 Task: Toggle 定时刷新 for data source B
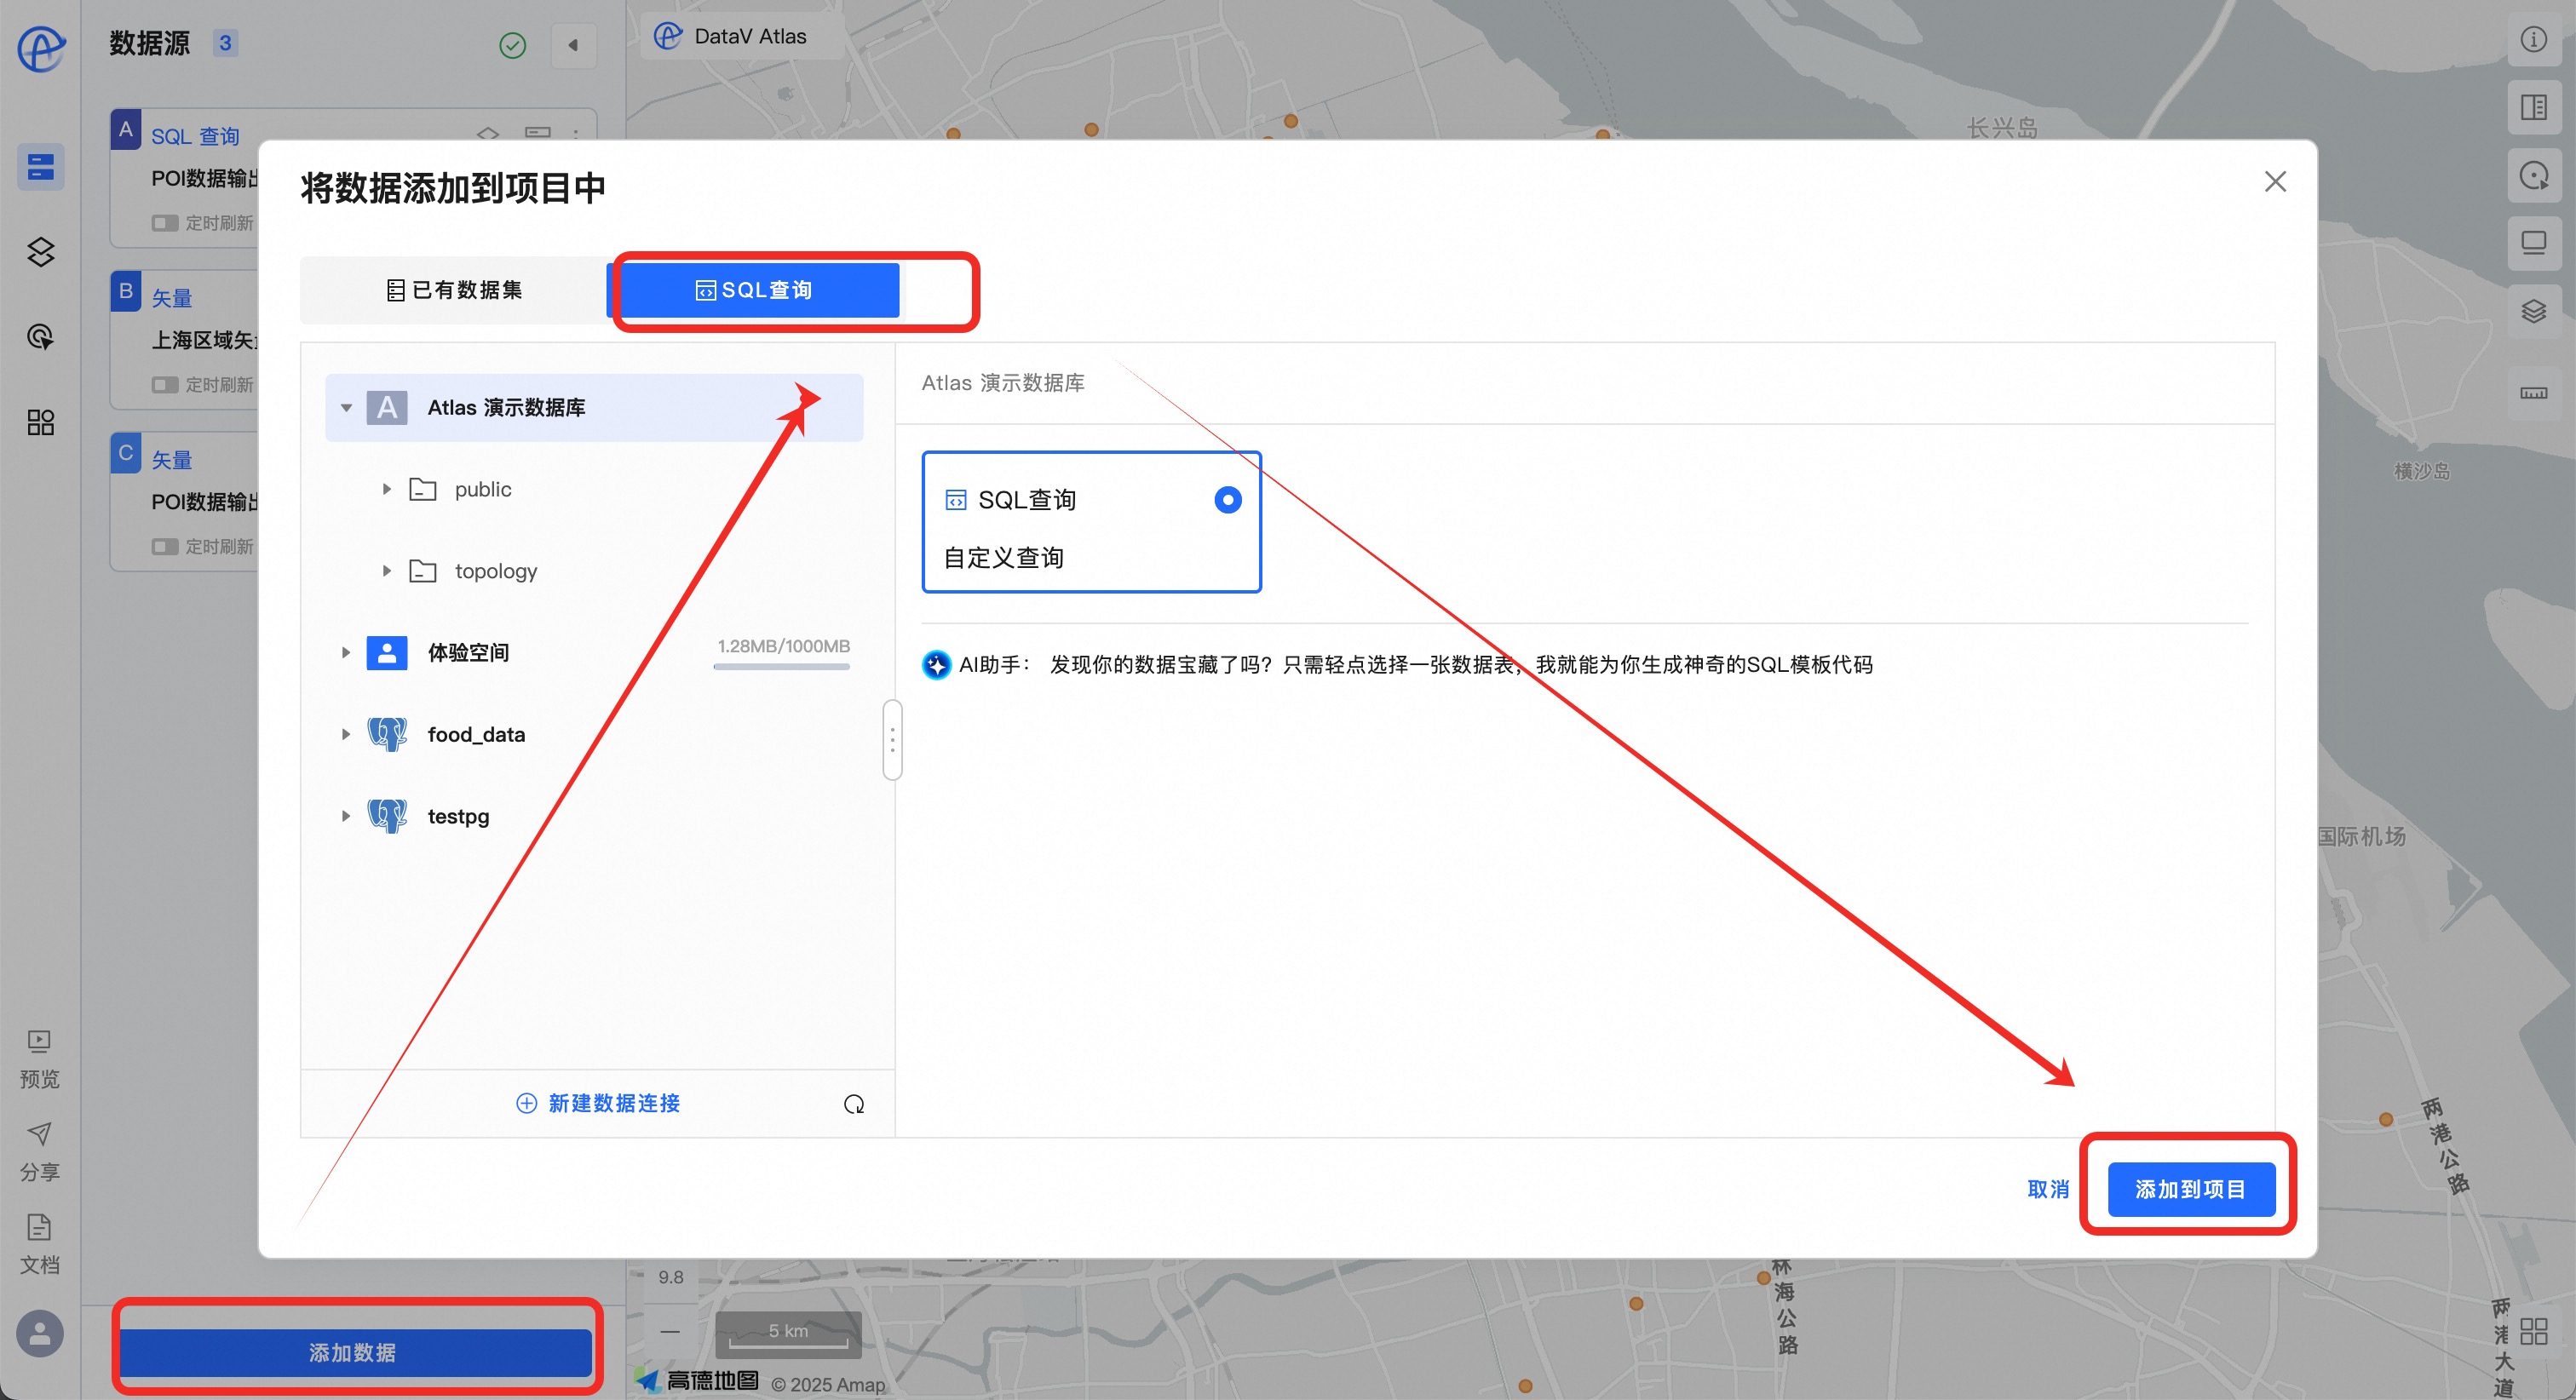(165, 385)
